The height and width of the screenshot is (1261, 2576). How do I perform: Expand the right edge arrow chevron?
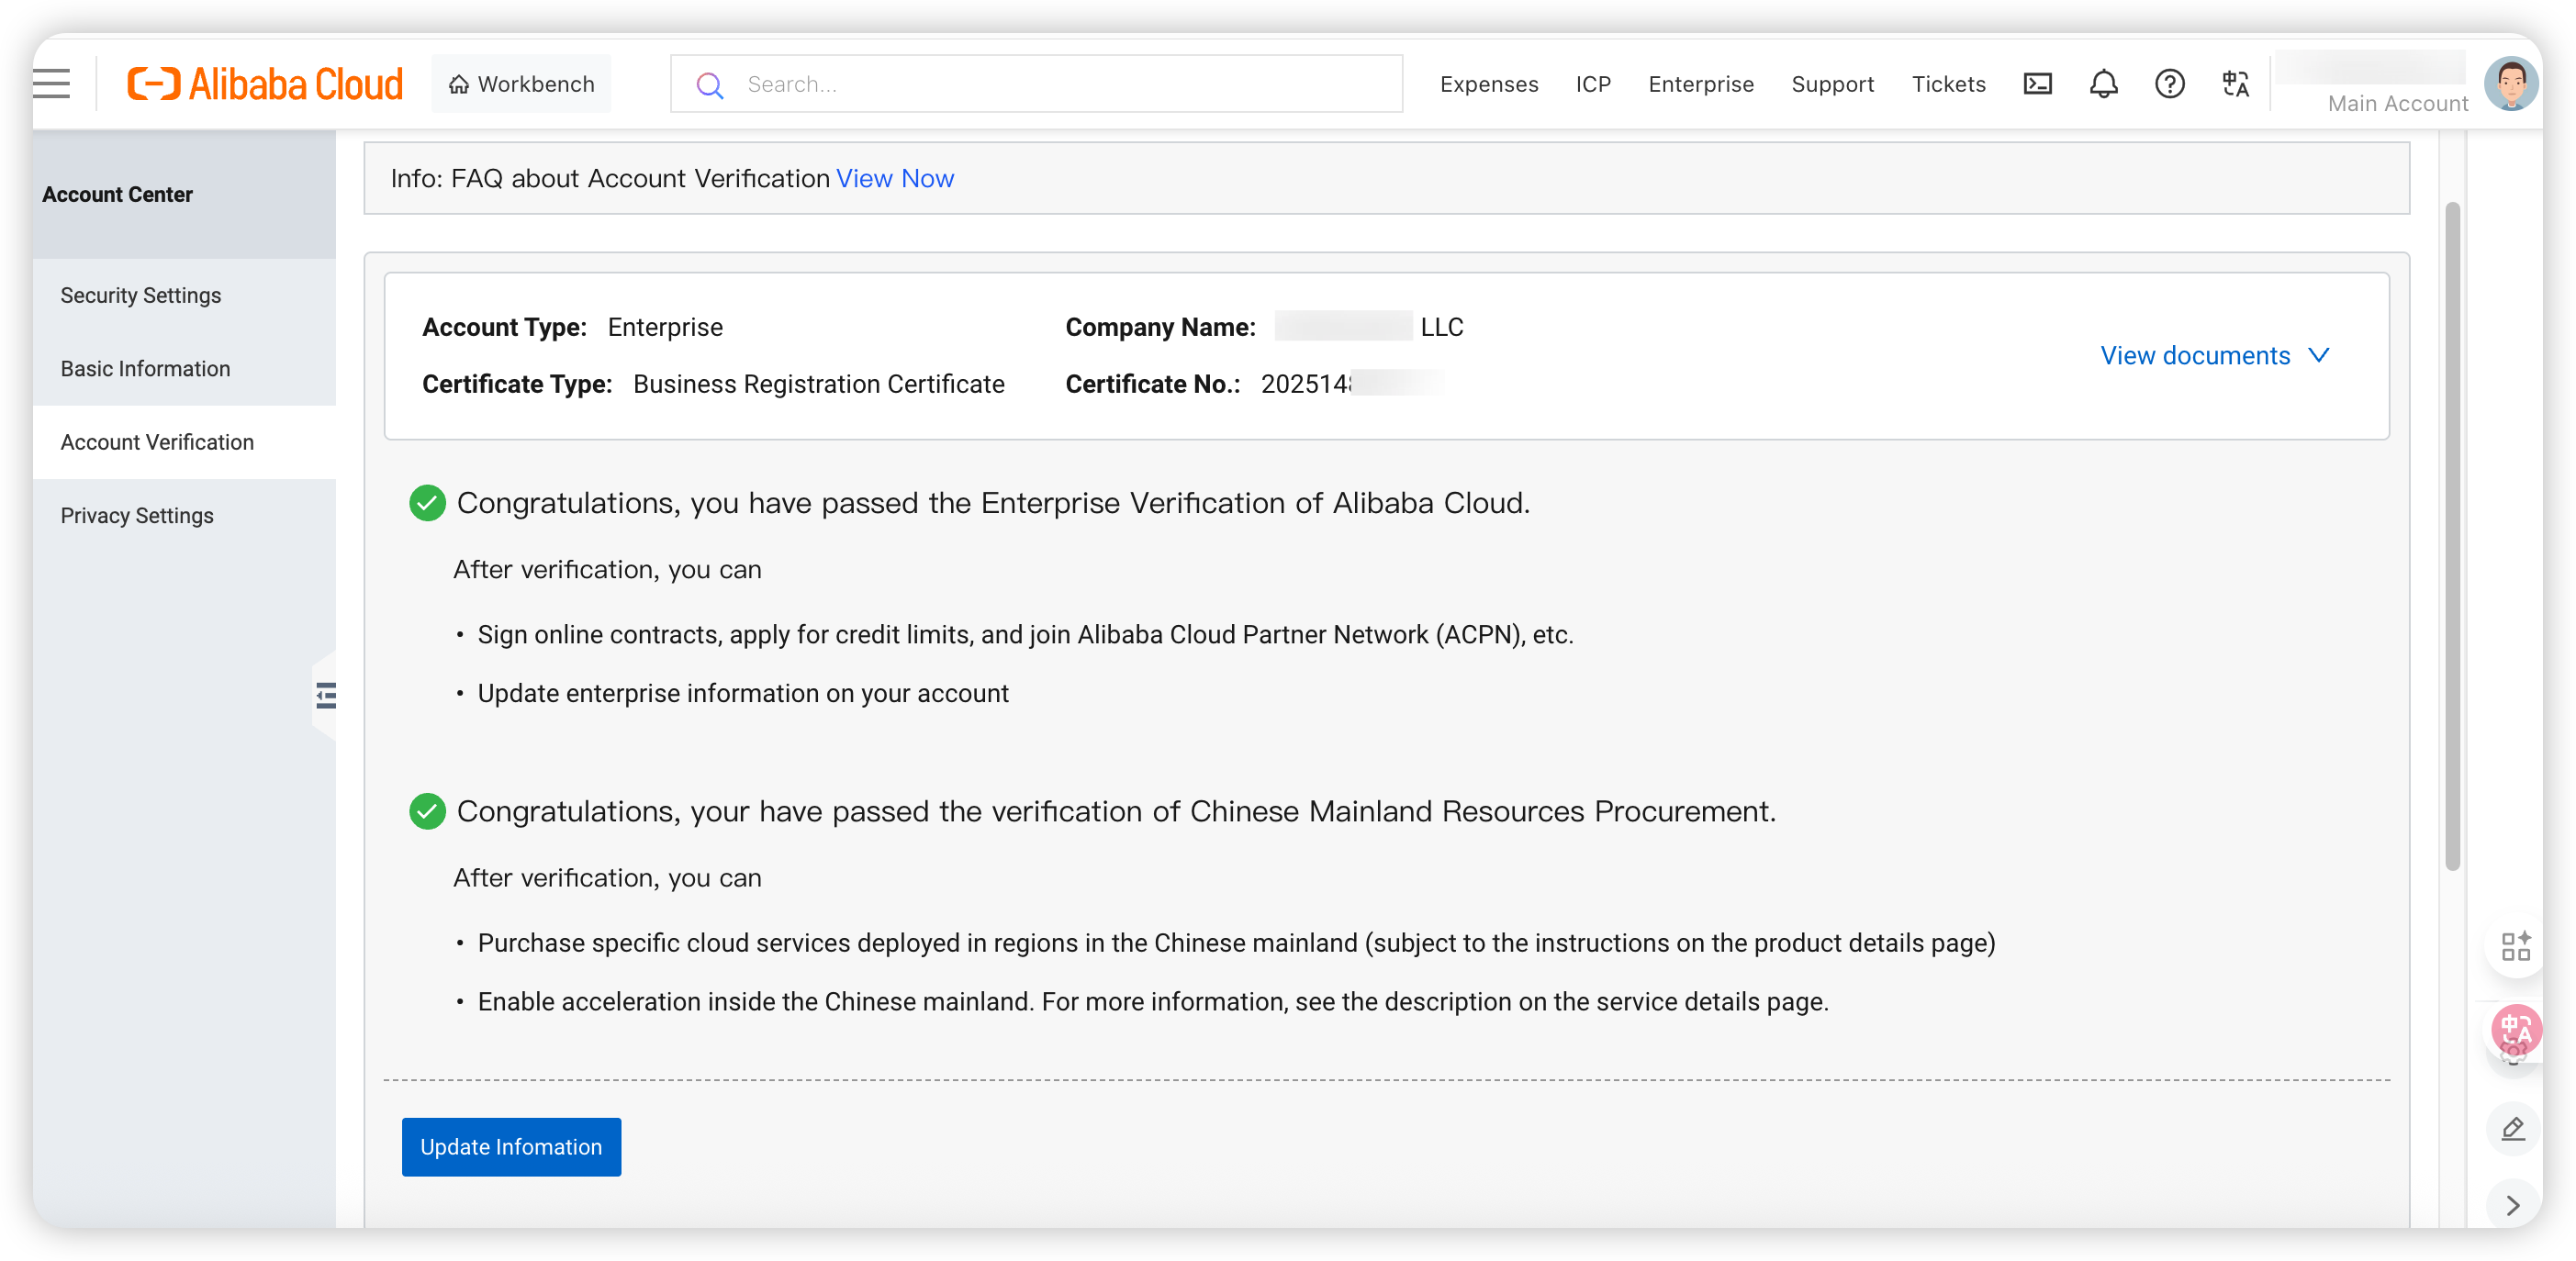2513,1205
